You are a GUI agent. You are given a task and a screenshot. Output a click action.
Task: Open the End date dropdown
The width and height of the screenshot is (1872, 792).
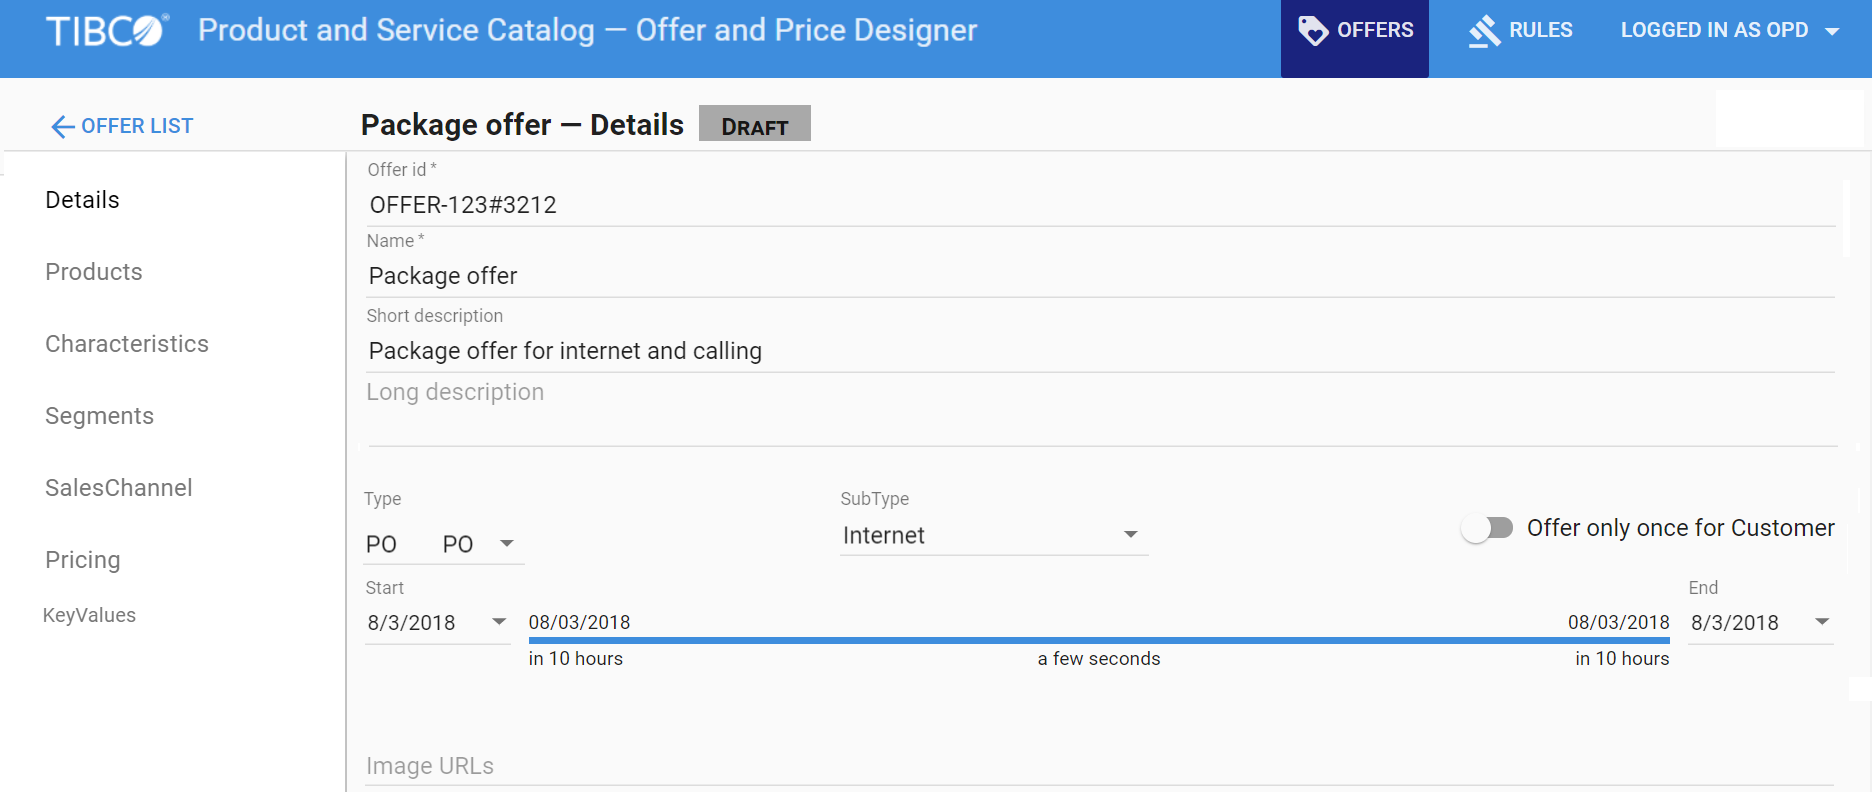coord(1822,622)
